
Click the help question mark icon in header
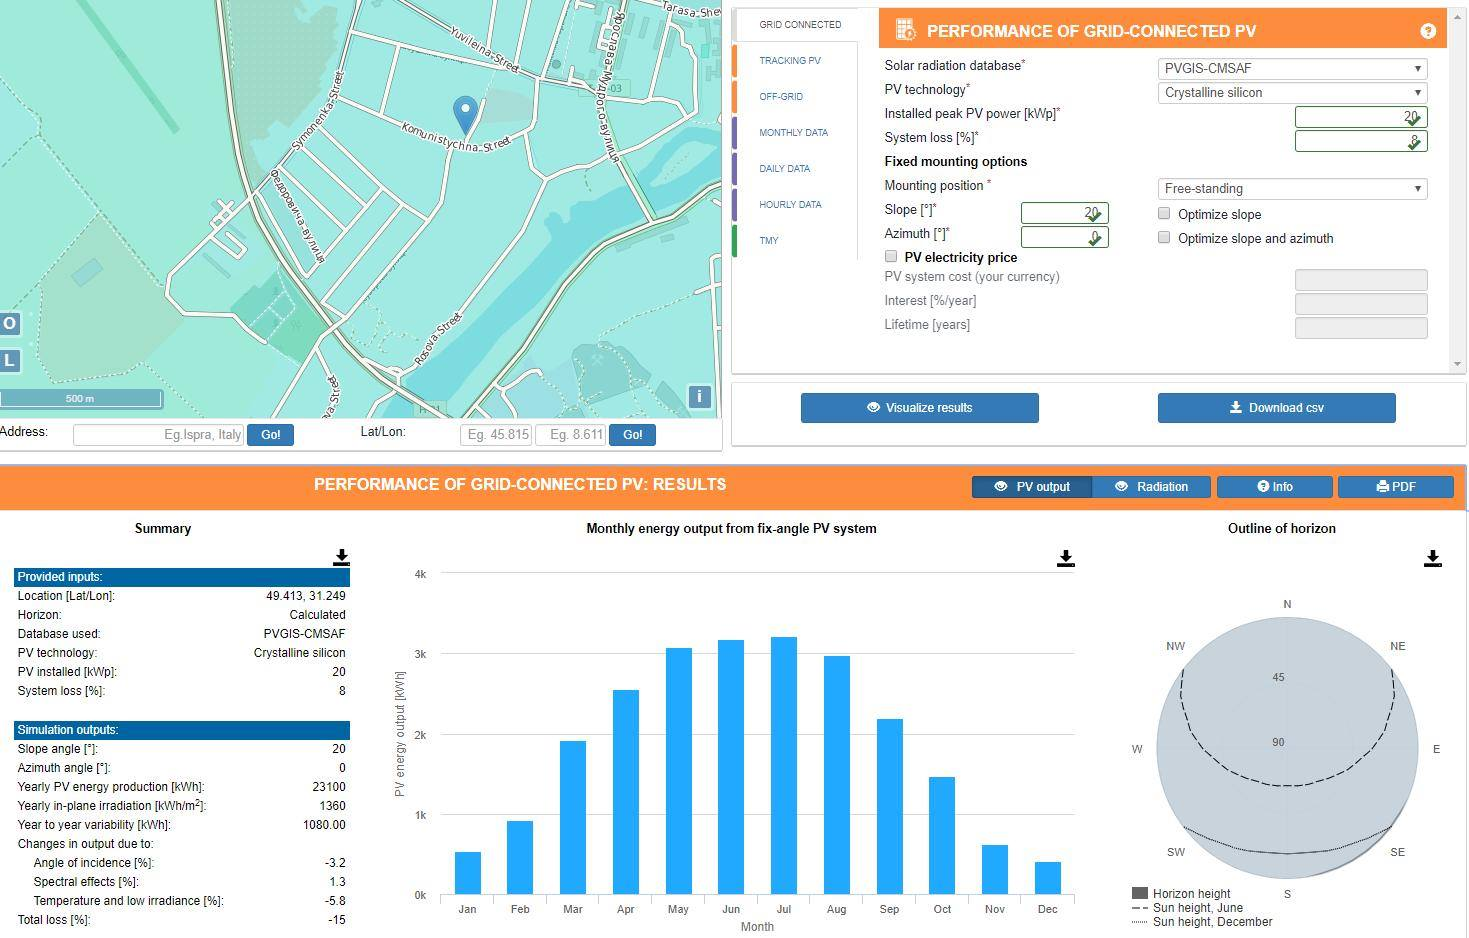tap(1427, 31)
